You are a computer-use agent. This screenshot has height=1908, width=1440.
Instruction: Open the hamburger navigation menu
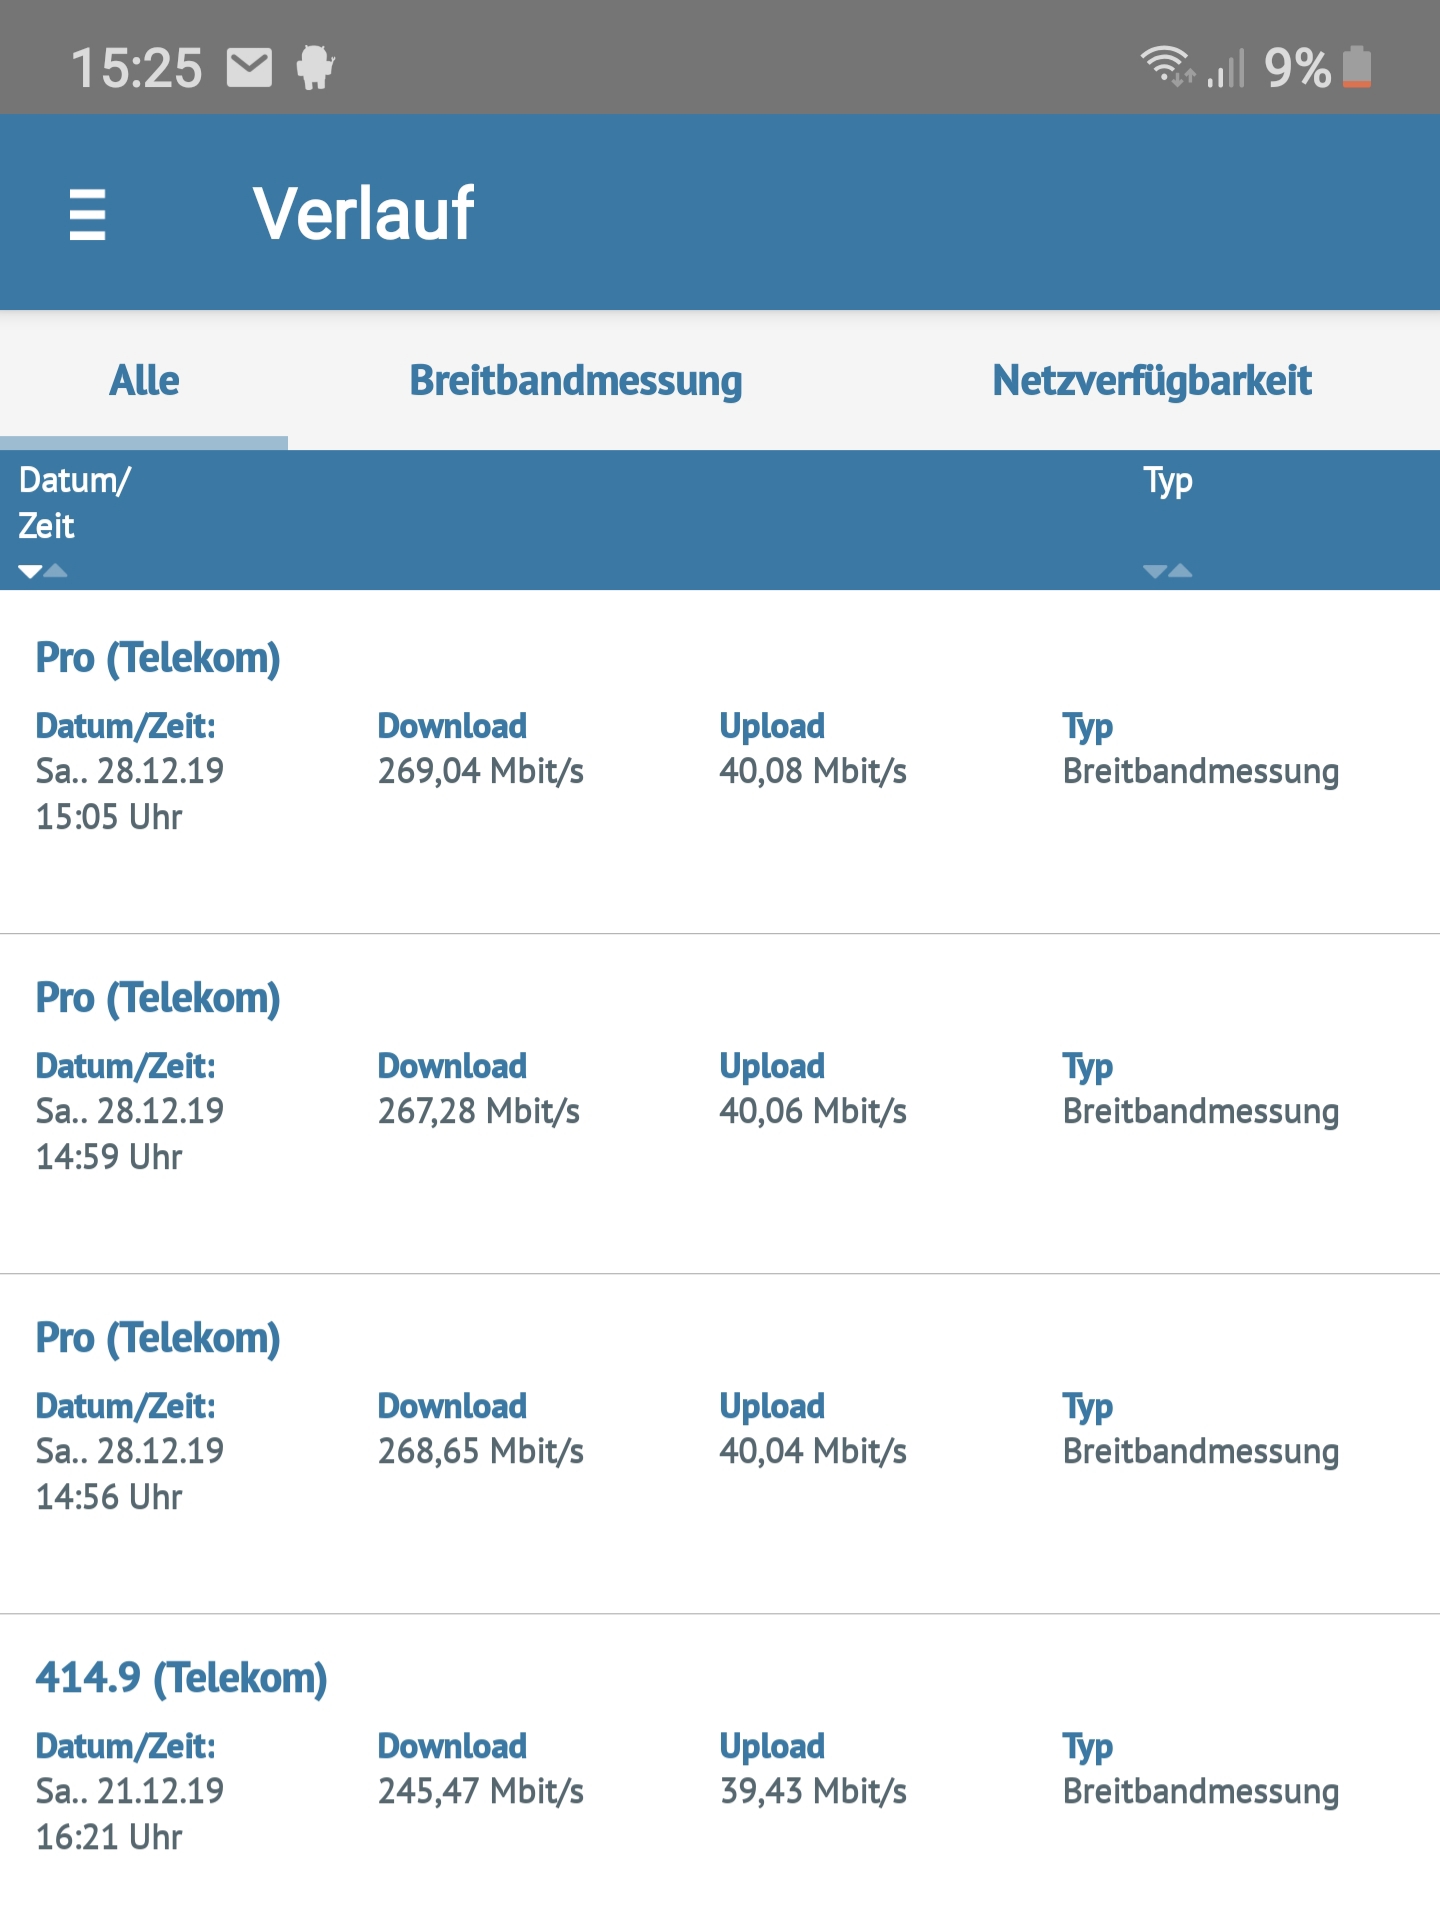click(87, 214)
